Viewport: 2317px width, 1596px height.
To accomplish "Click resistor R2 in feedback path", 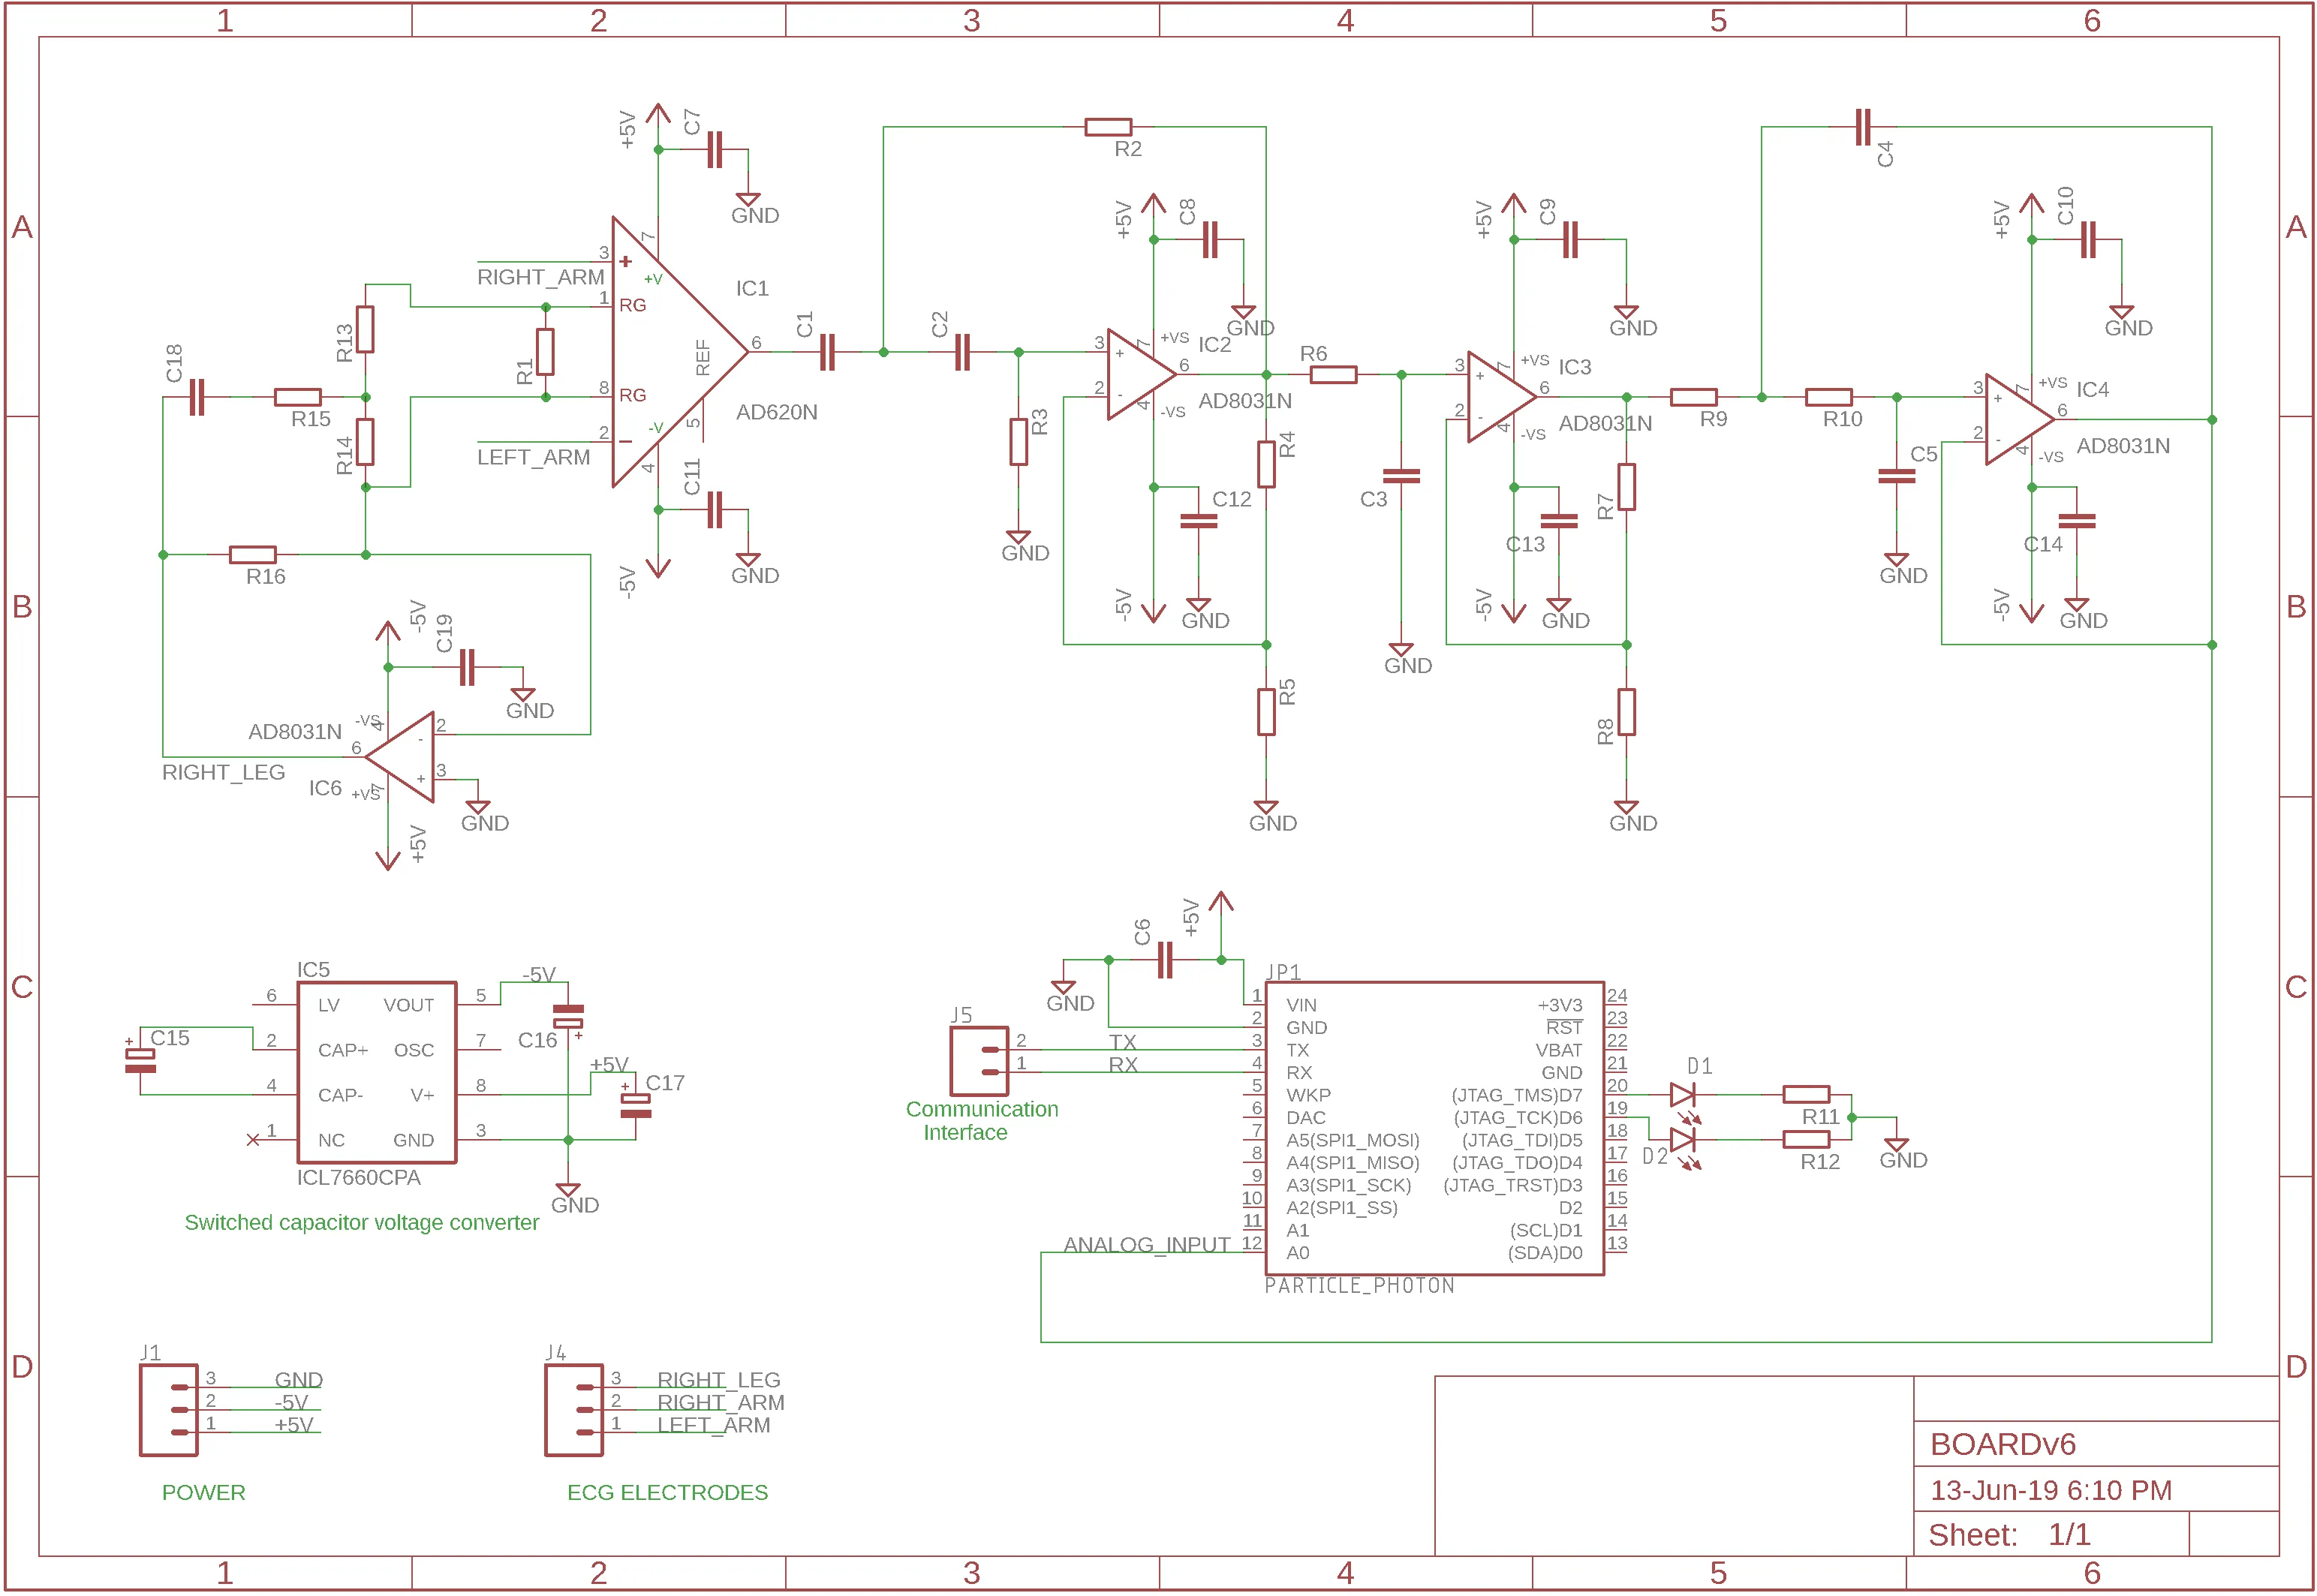I will pos(1108,127).
